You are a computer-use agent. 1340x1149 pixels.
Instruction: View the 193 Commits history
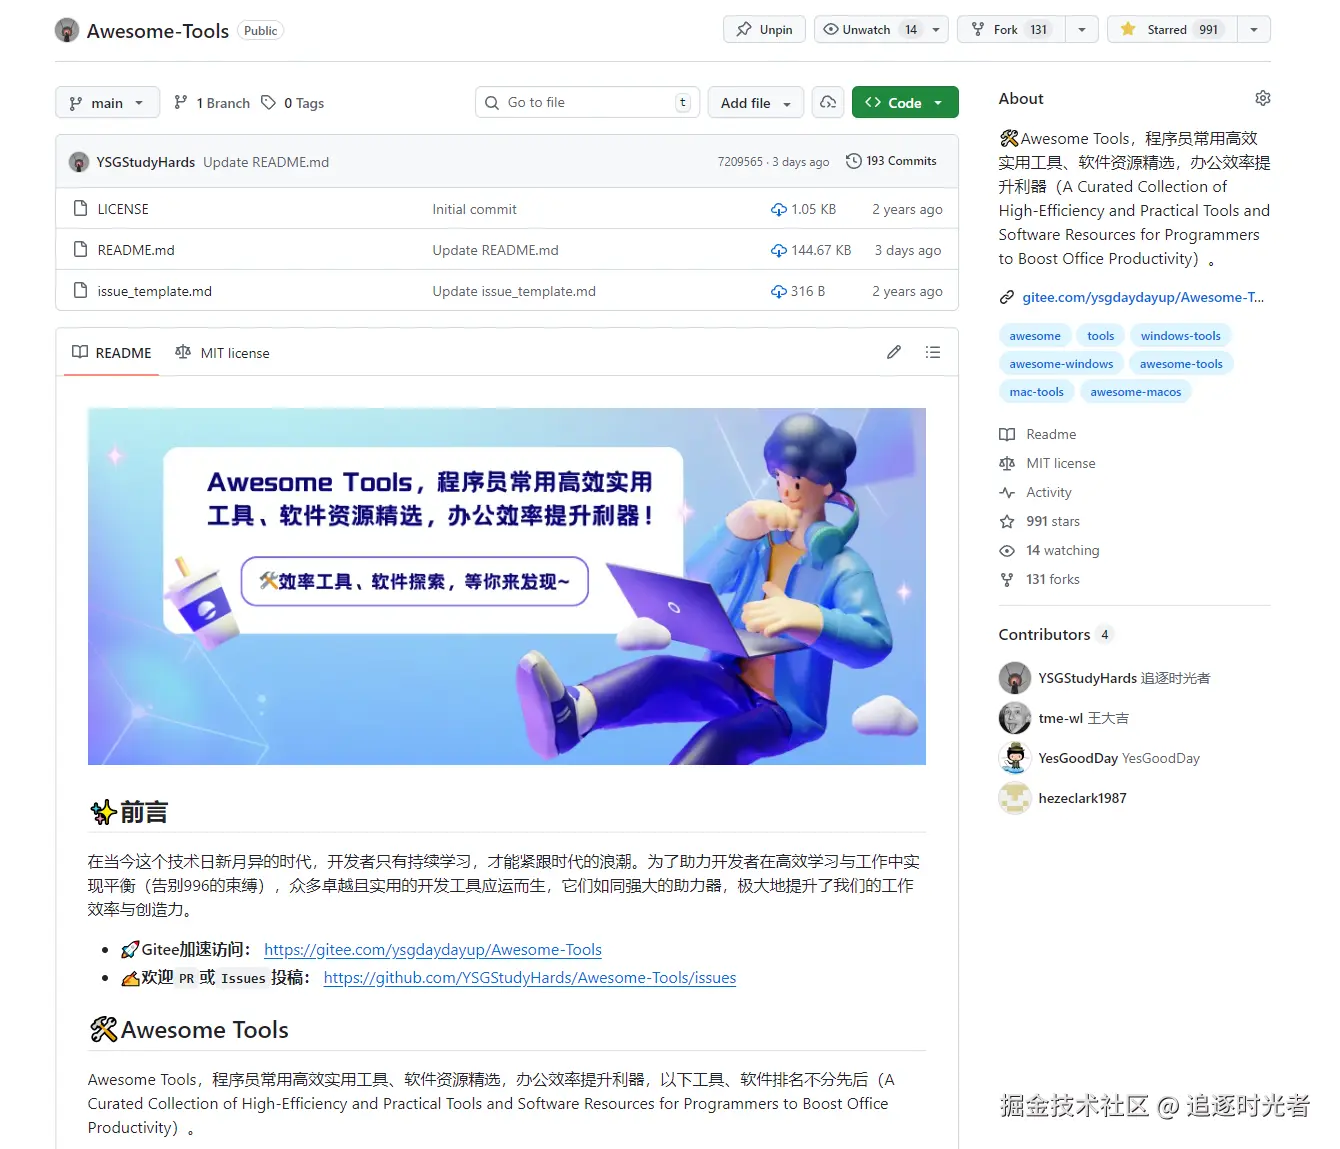(891, 161)
